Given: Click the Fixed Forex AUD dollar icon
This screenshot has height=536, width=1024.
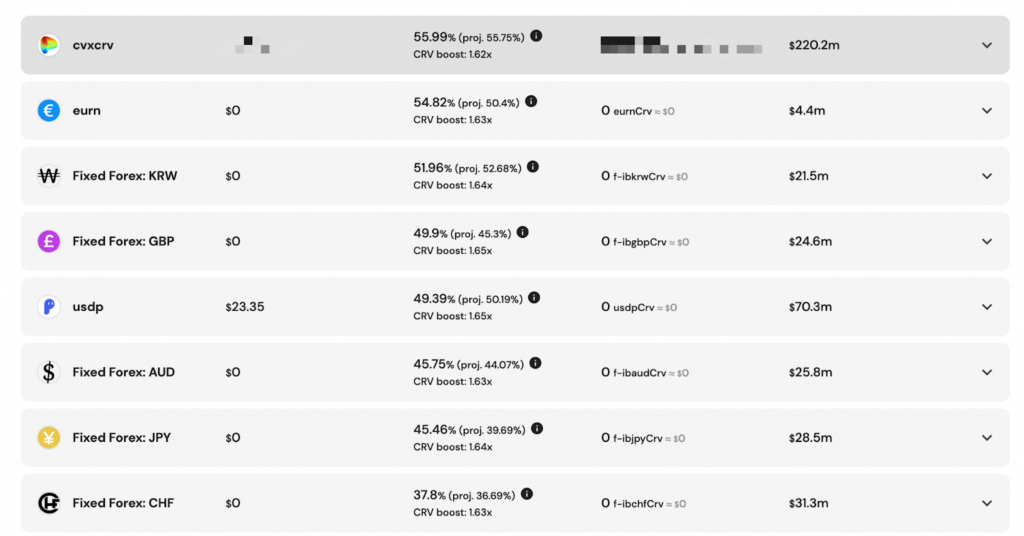Looking at the screenshot, I should (48, 372).
